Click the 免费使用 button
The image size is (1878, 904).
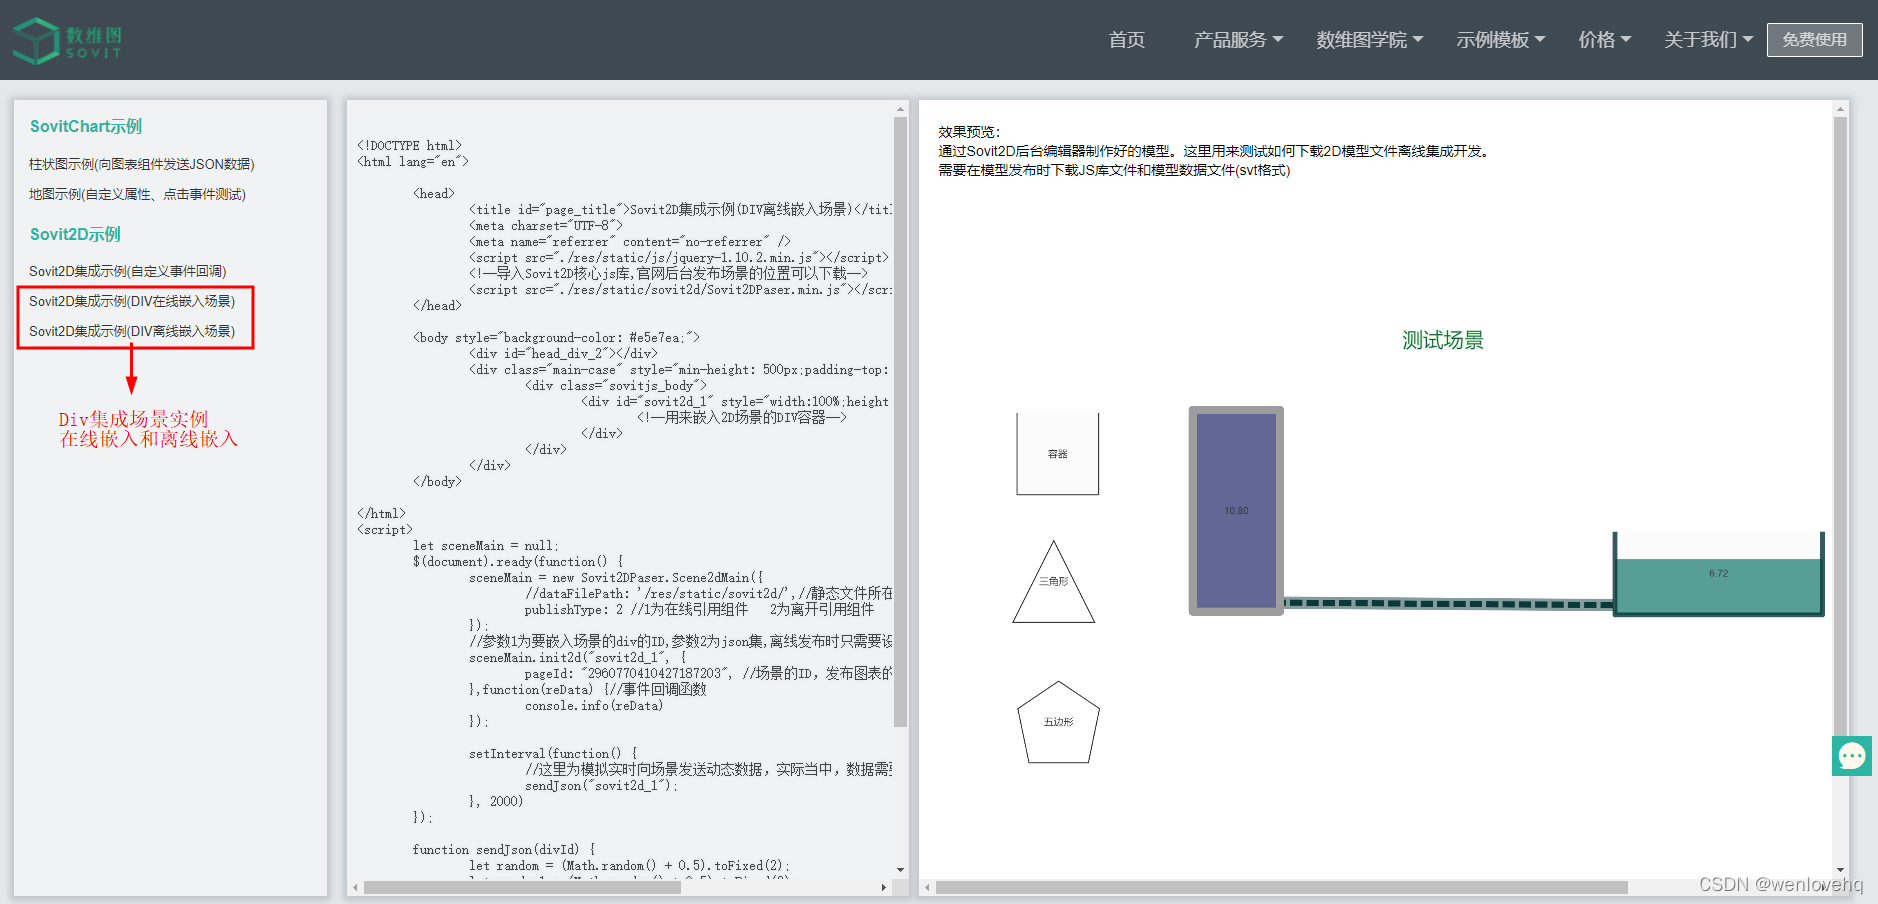click(1814, 40)
